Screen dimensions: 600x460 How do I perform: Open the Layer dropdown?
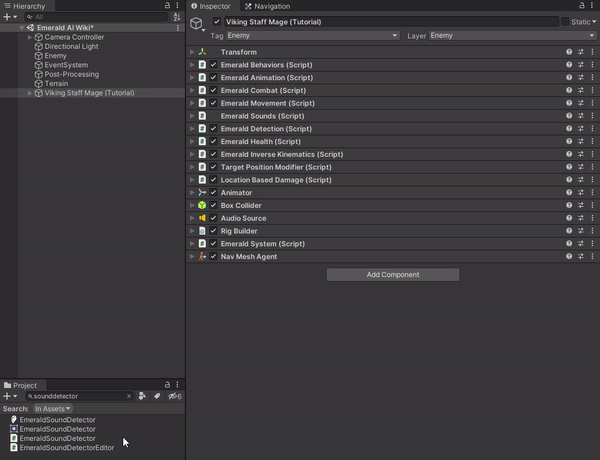[510, 36]
